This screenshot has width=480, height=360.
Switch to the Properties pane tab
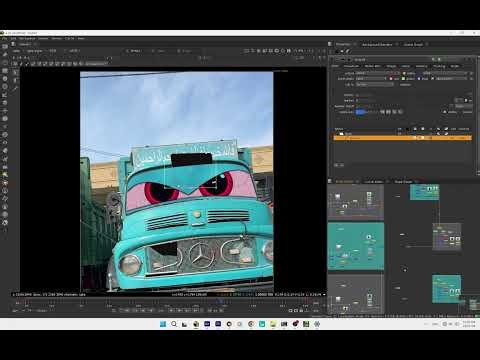pos(343,44)
